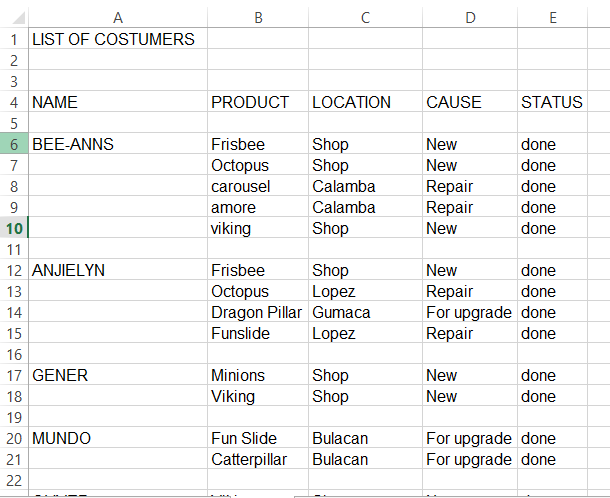610x498 pixels.
Task: Select the STATUS heading cell
Action: coord(551,102)
